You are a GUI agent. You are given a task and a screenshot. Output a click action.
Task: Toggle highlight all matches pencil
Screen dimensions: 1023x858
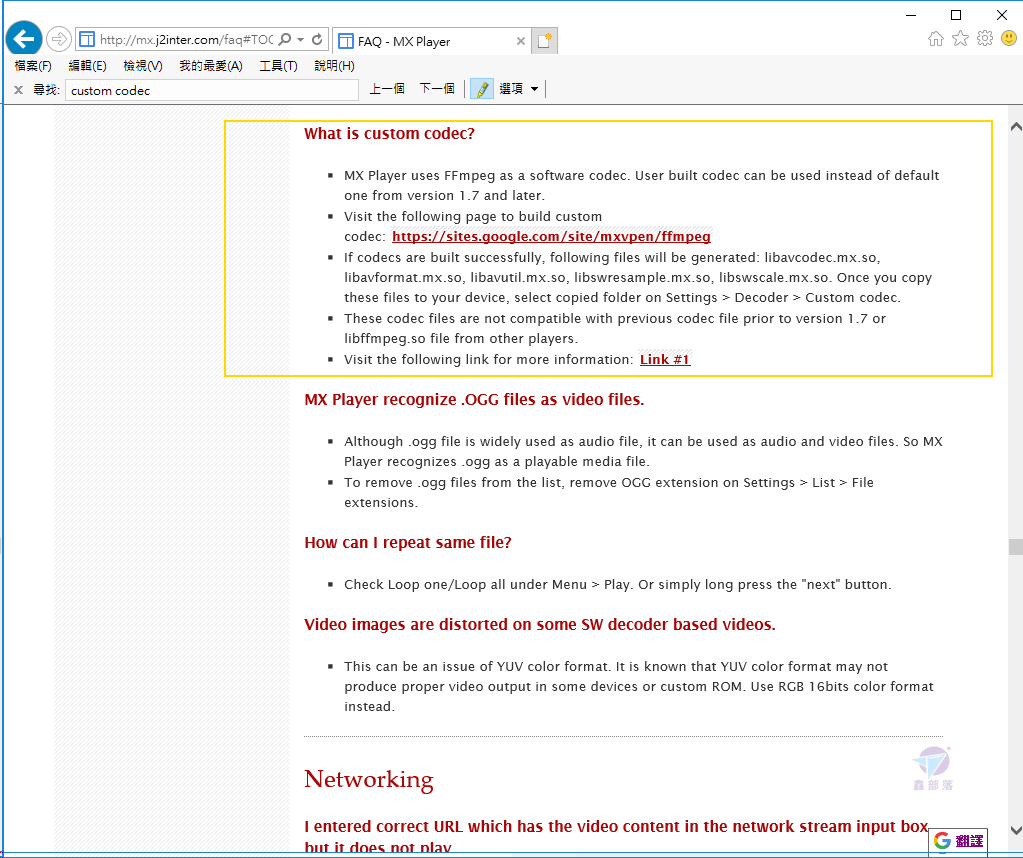481,89
